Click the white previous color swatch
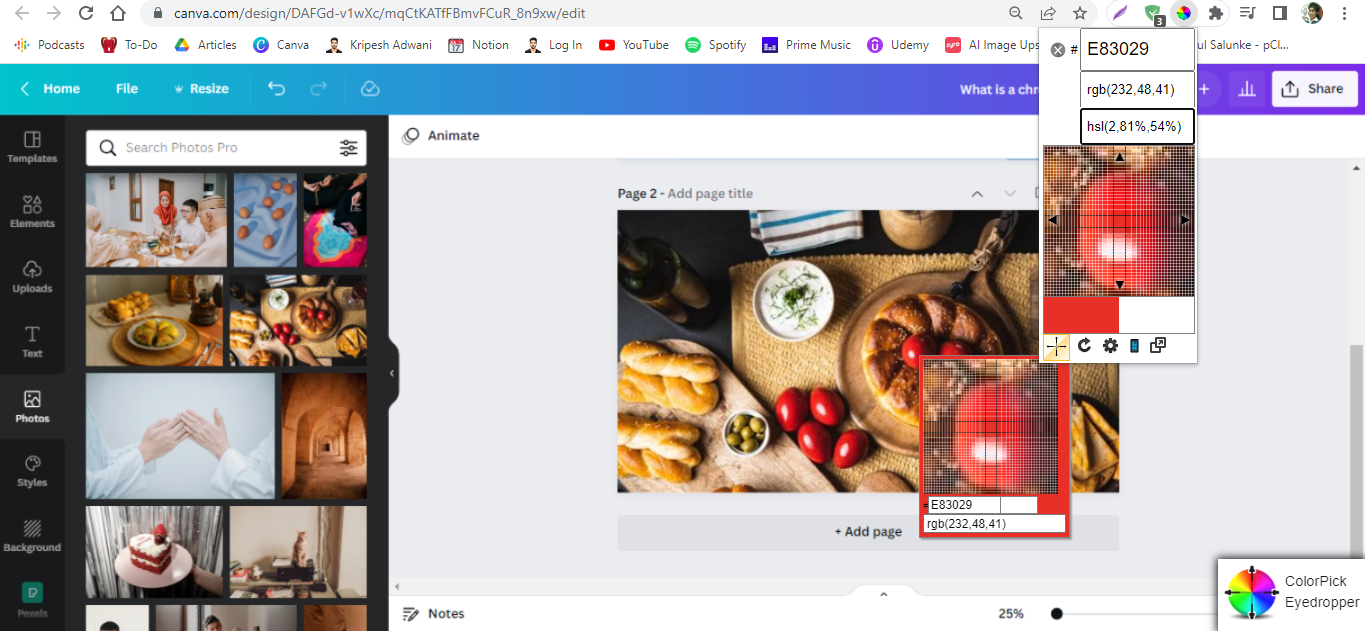This screenshot has height=631, width=1365. (1157, 315)
